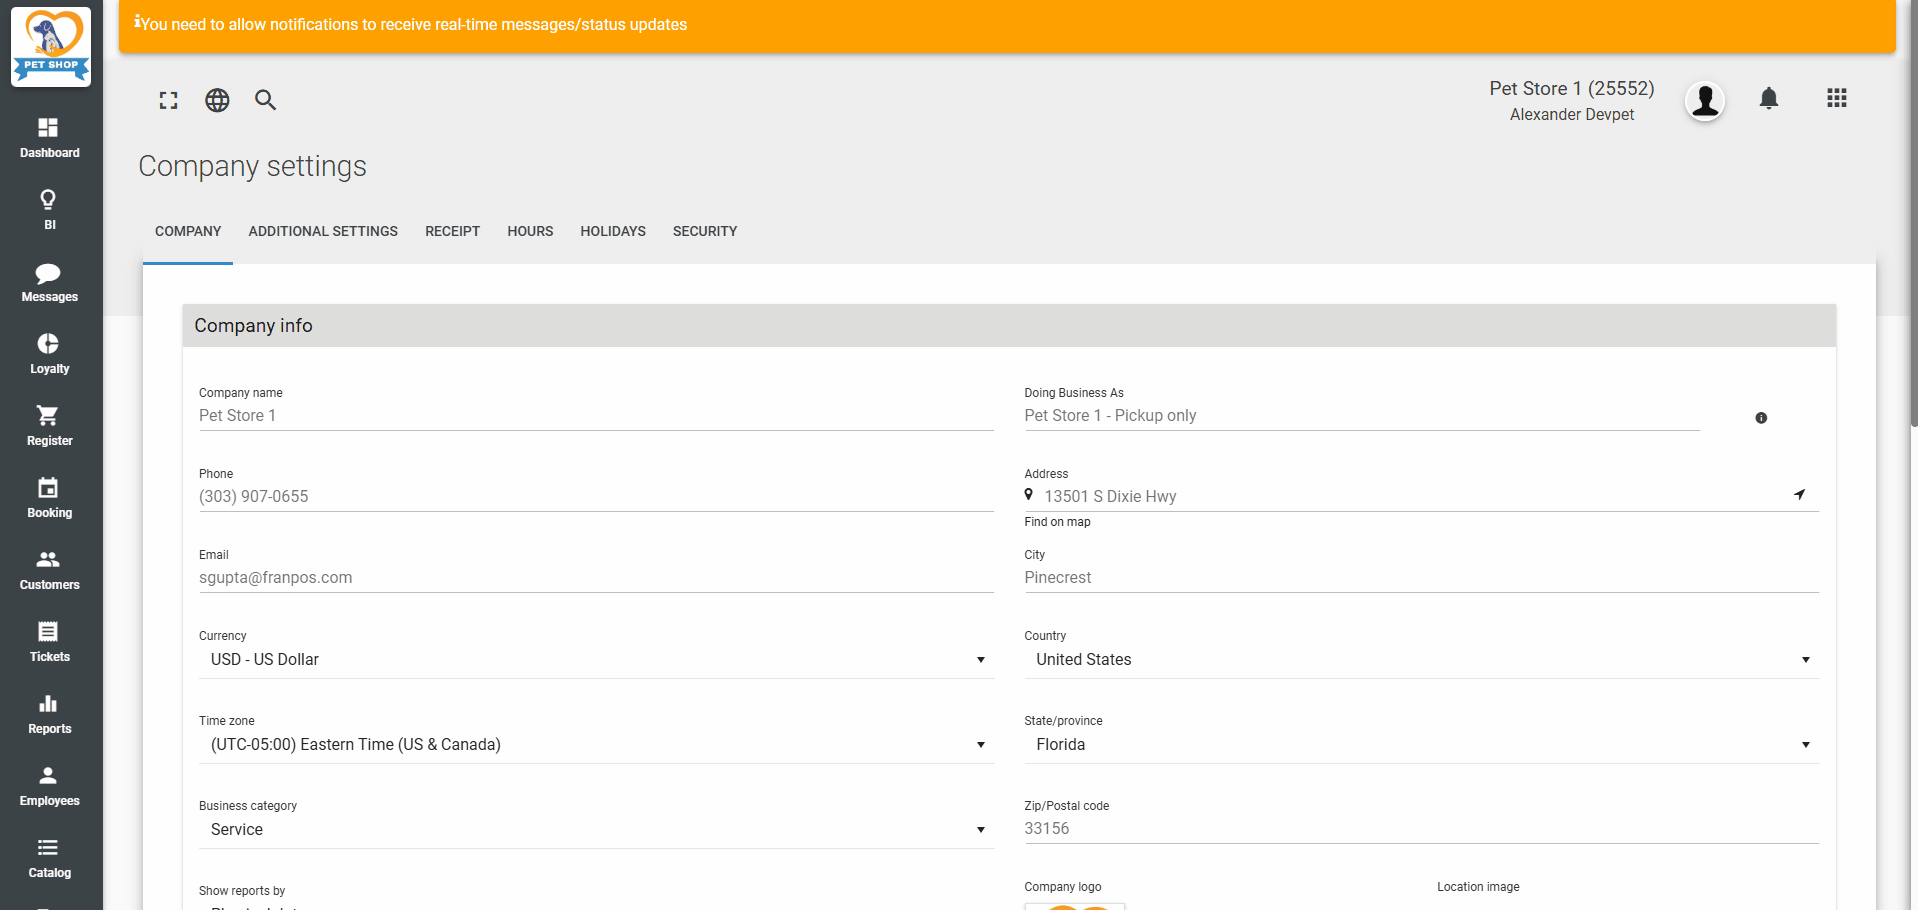This screenshot has width=1918, height=910.
Task: Open the Hours tab
Action: (530, 231)
